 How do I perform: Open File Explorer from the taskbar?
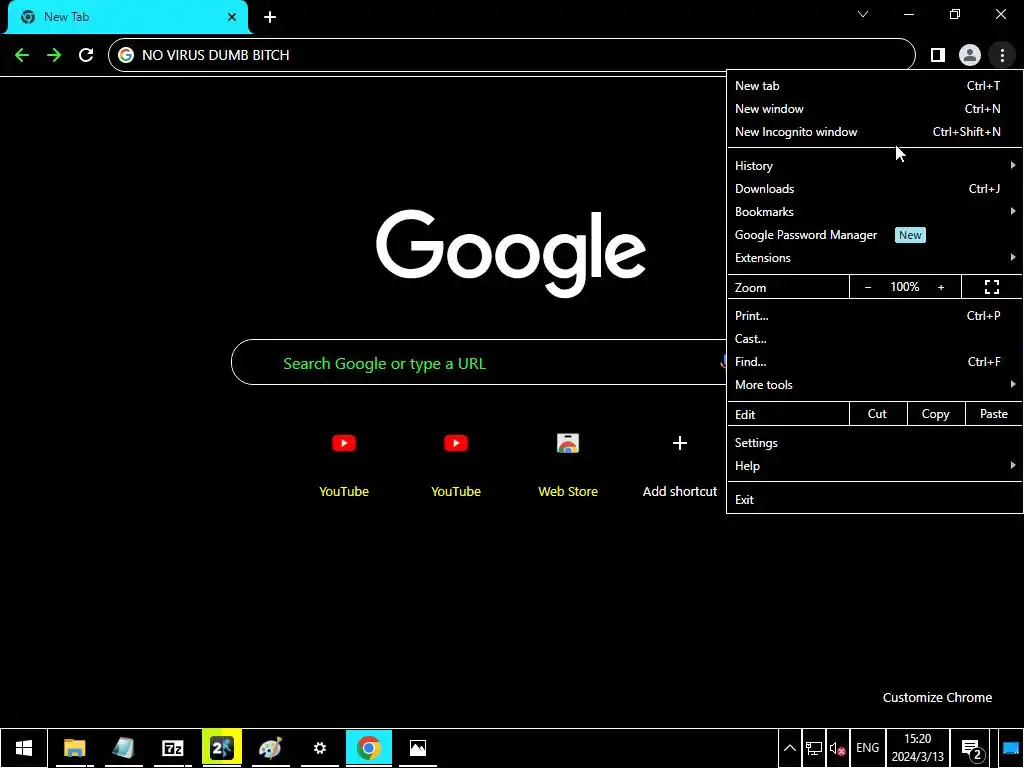pos(74,748)
